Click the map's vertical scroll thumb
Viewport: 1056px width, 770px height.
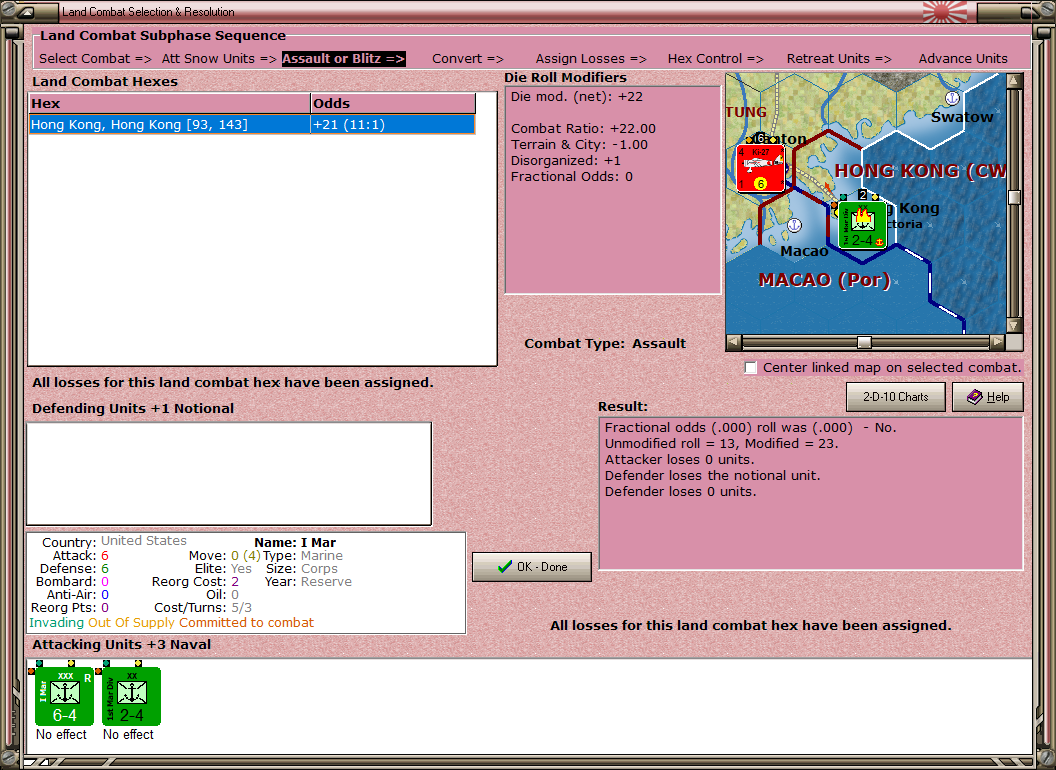click(1014, 197)
